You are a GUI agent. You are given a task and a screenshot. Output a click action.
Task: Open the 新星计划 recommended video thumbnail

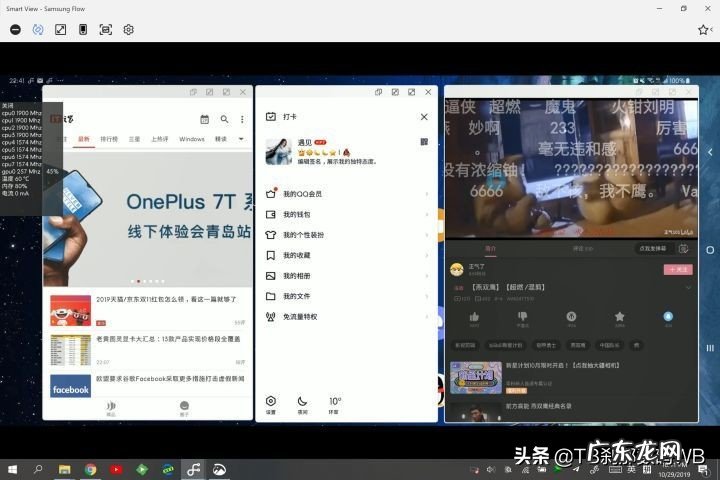[476, 378]
